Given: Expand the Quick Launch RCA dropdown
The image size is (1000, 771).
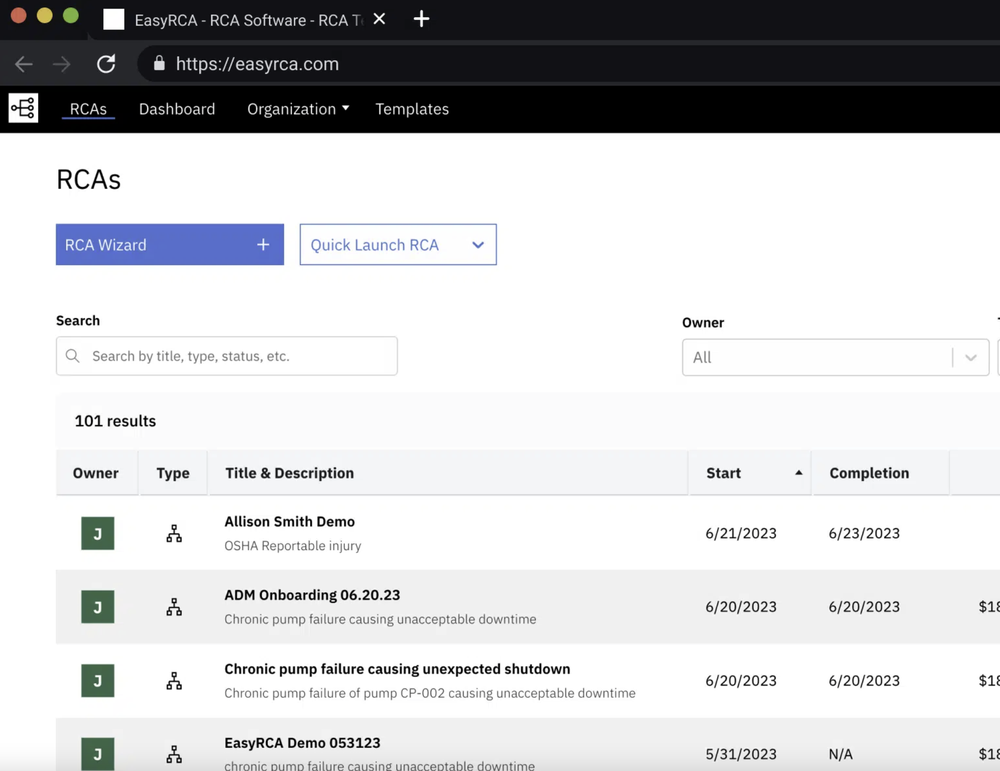Looking at the screenshot, I should click(x=398, y=244).
